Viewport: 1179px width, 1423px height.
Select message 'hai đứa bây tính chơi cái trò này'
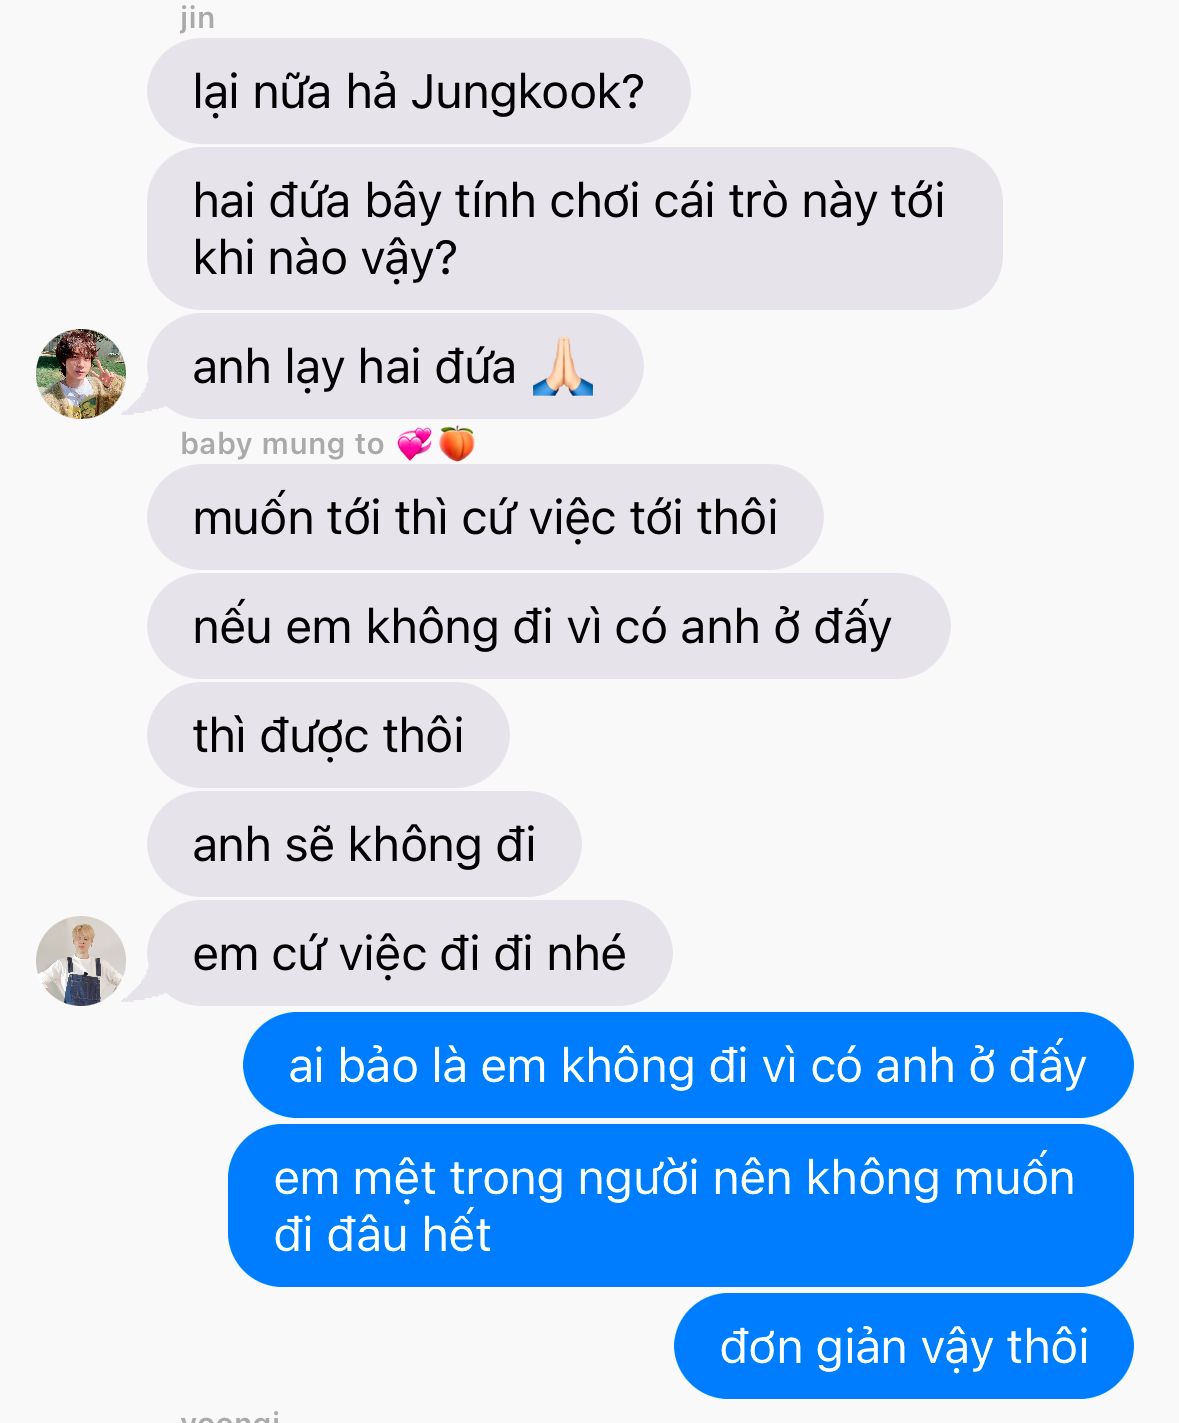[x=575, y=228]
